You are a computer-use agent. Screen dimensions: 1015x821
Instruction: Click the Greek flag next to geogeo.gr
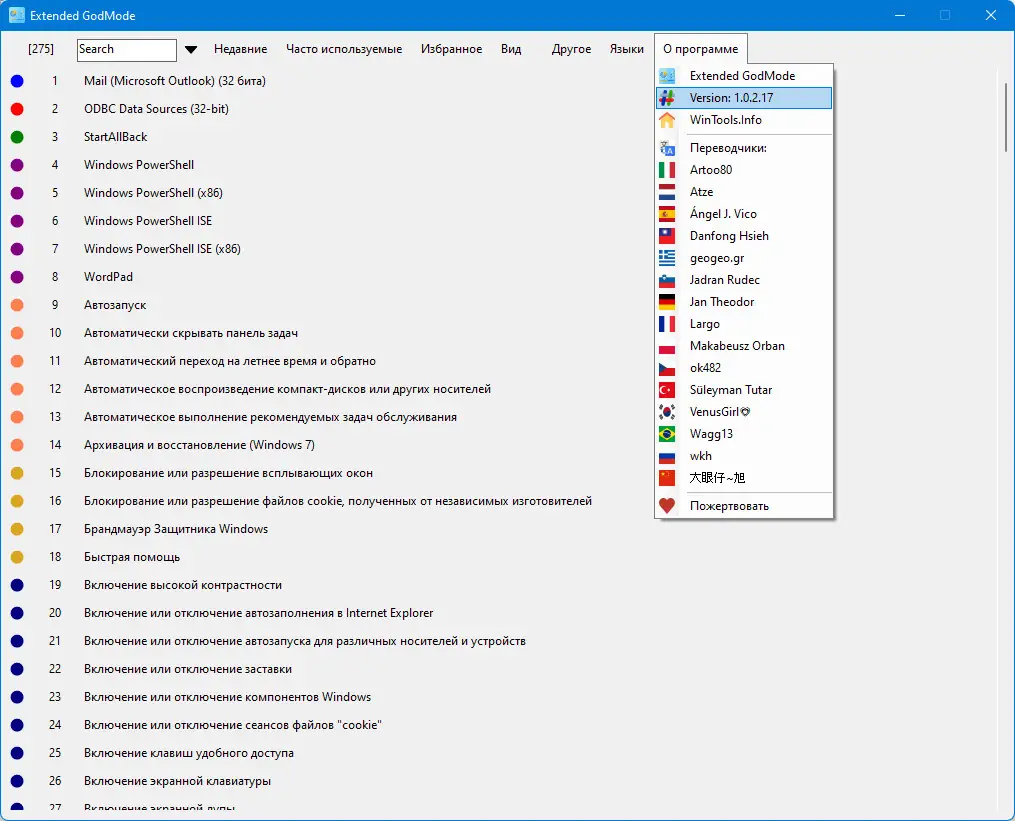click(x=667, y=258)
